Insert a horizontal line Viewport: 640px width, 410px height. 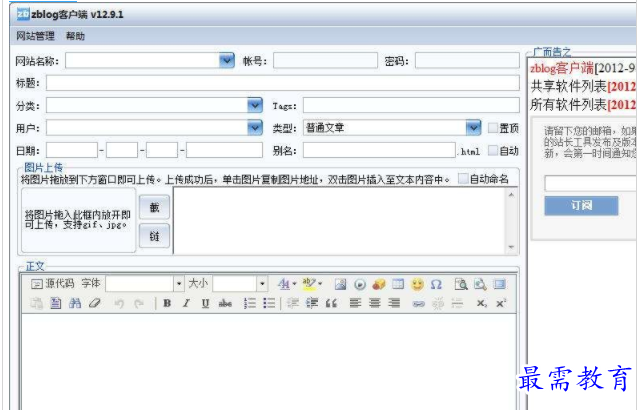pos(457,303)
